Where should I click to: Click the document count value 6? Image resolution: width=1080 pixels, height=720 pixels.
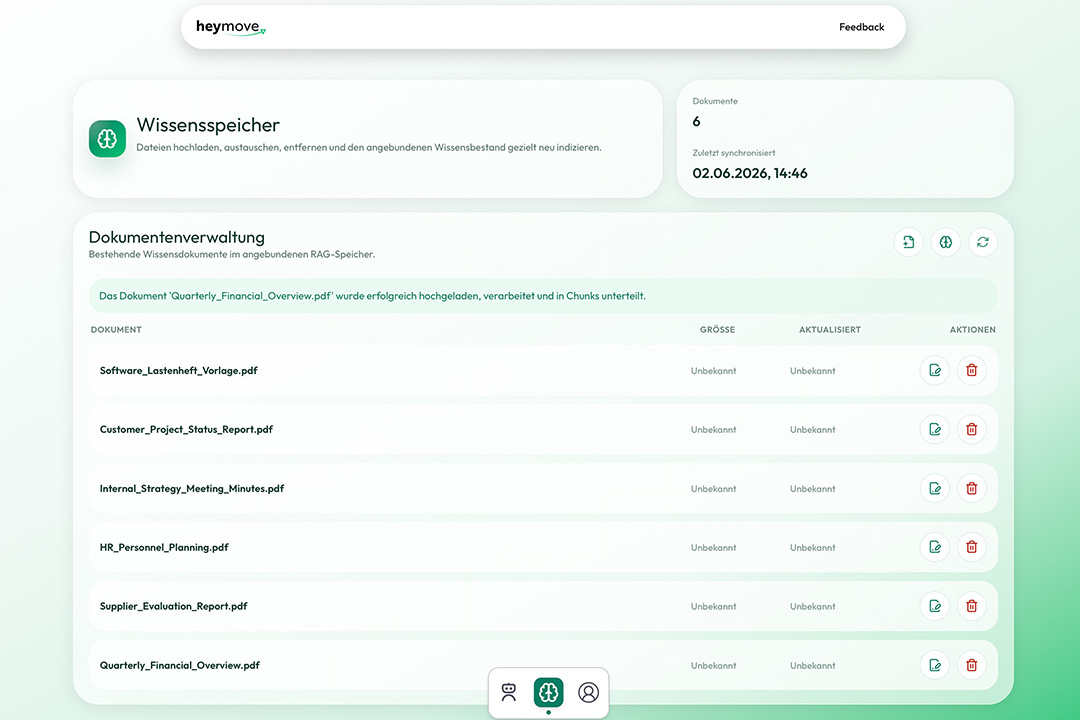696,121
